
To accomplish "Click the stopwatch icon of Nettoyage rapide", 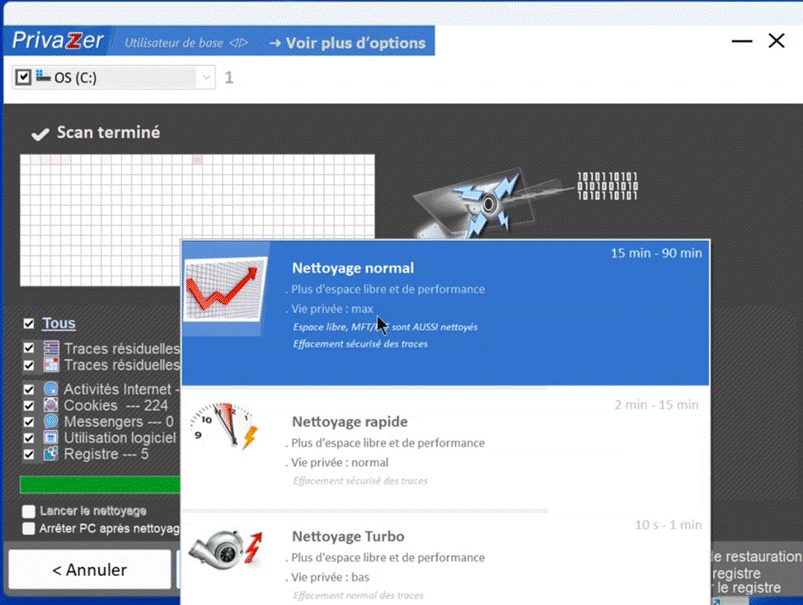I will coord(223,426).
